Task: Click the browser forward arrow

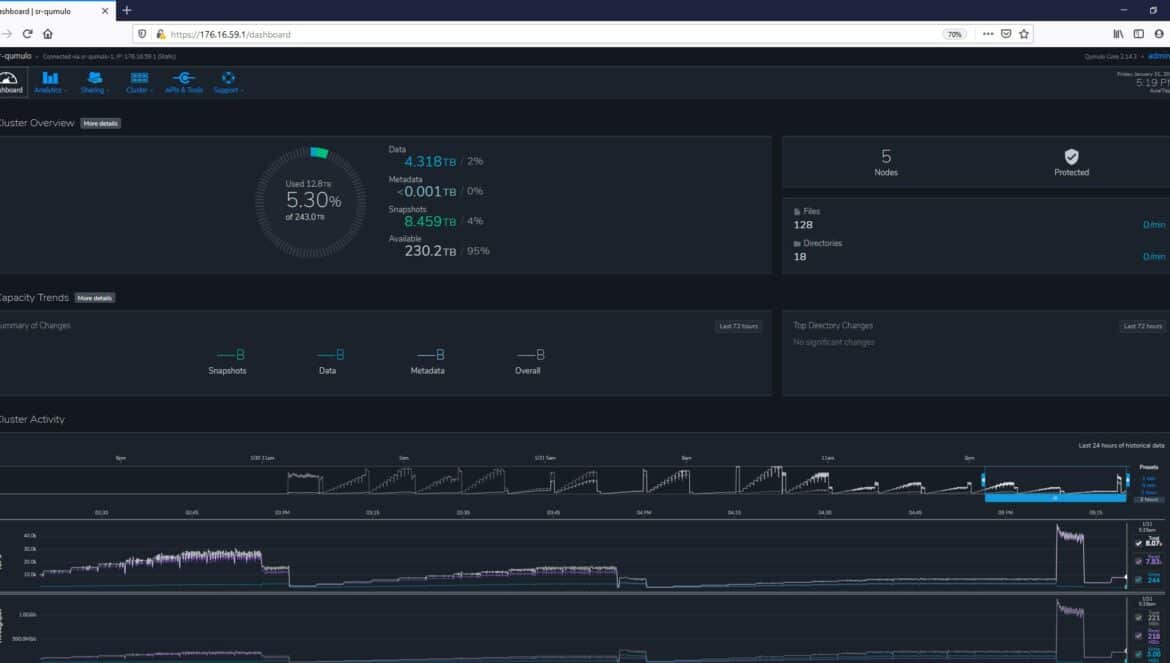Action: 7,34
